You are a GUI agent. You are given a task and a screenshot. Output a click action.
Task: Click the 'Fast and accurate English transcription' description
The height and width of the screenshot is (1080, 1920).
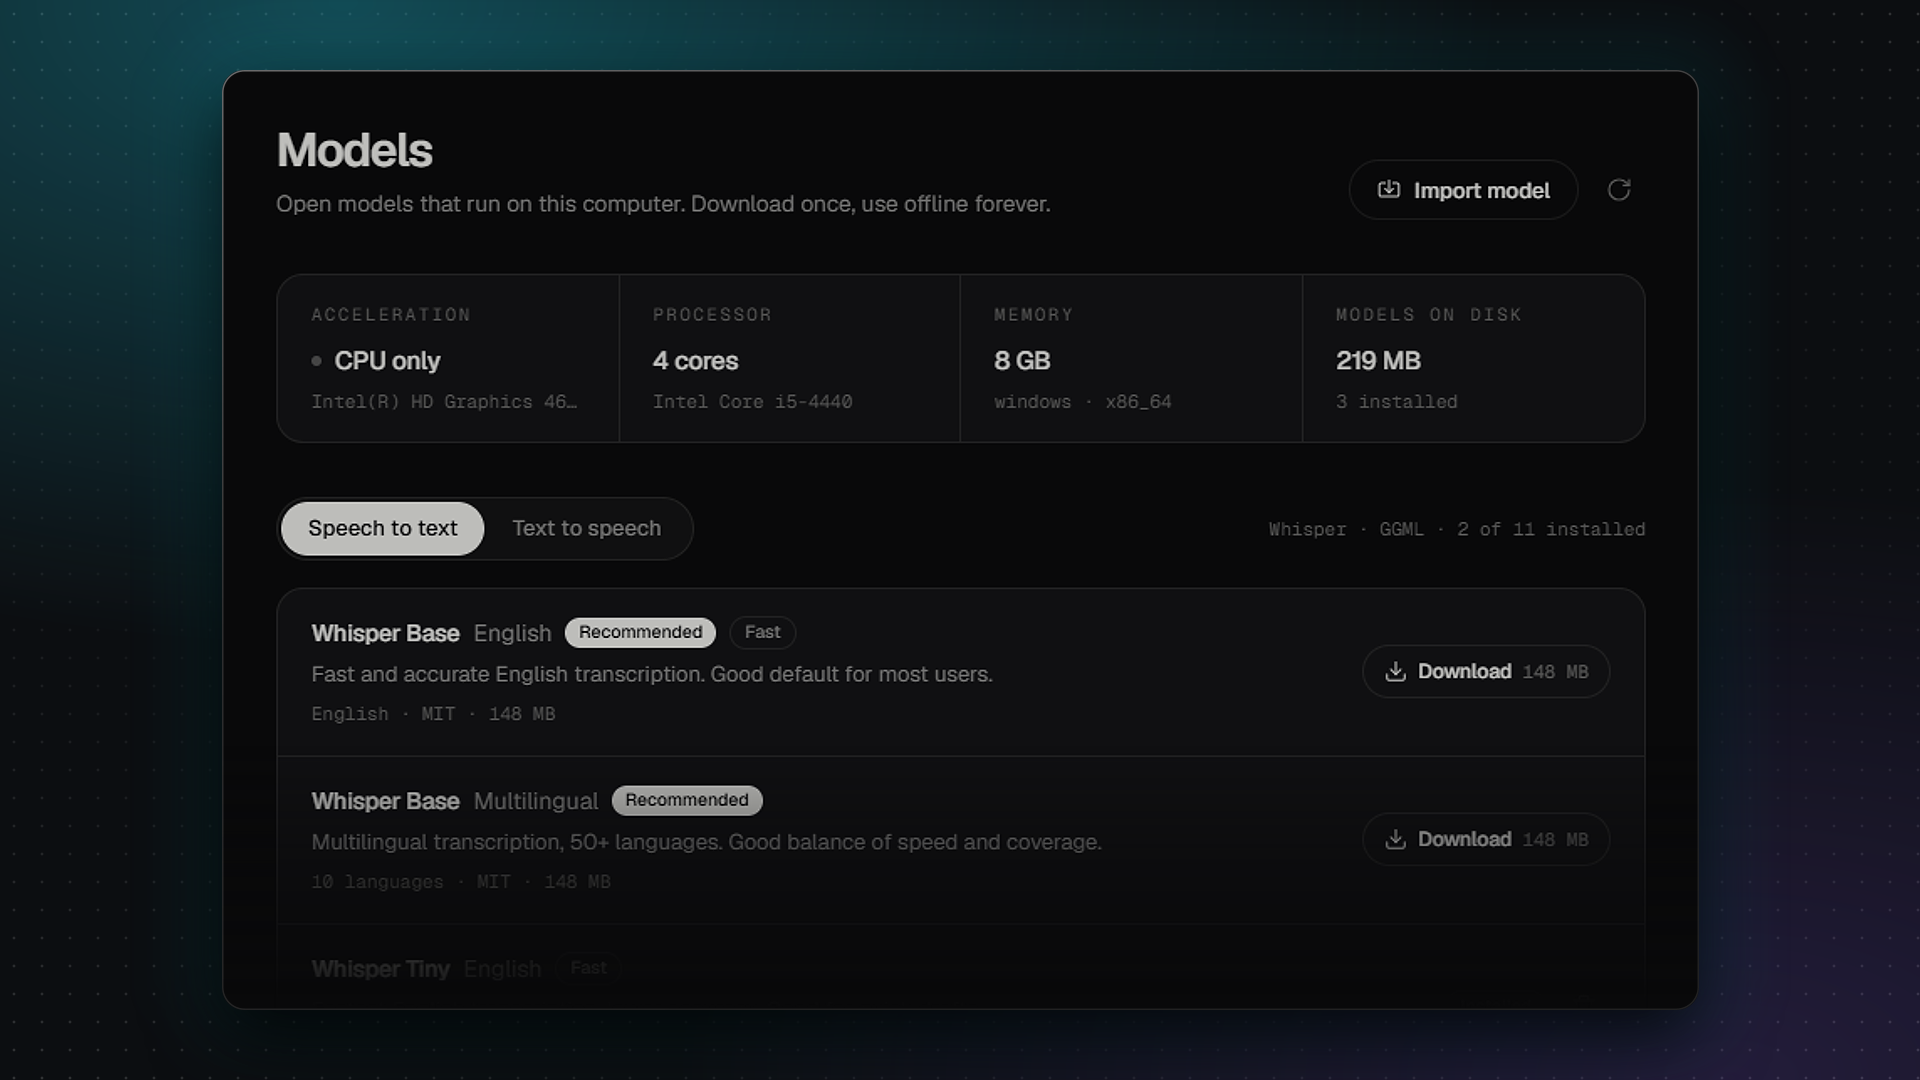click(652, 675)
